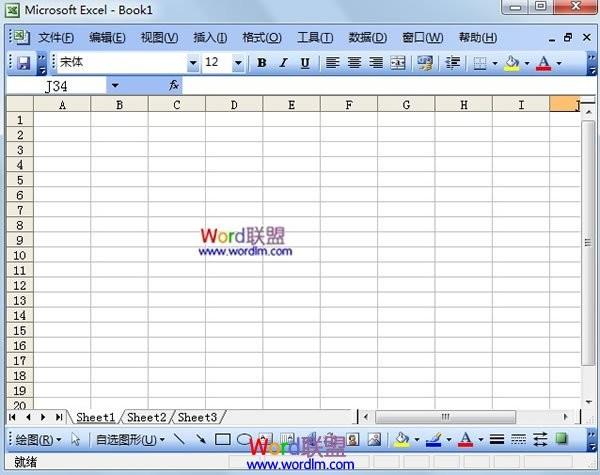
Task: Click into the formula bar
Action: (388, 85)
